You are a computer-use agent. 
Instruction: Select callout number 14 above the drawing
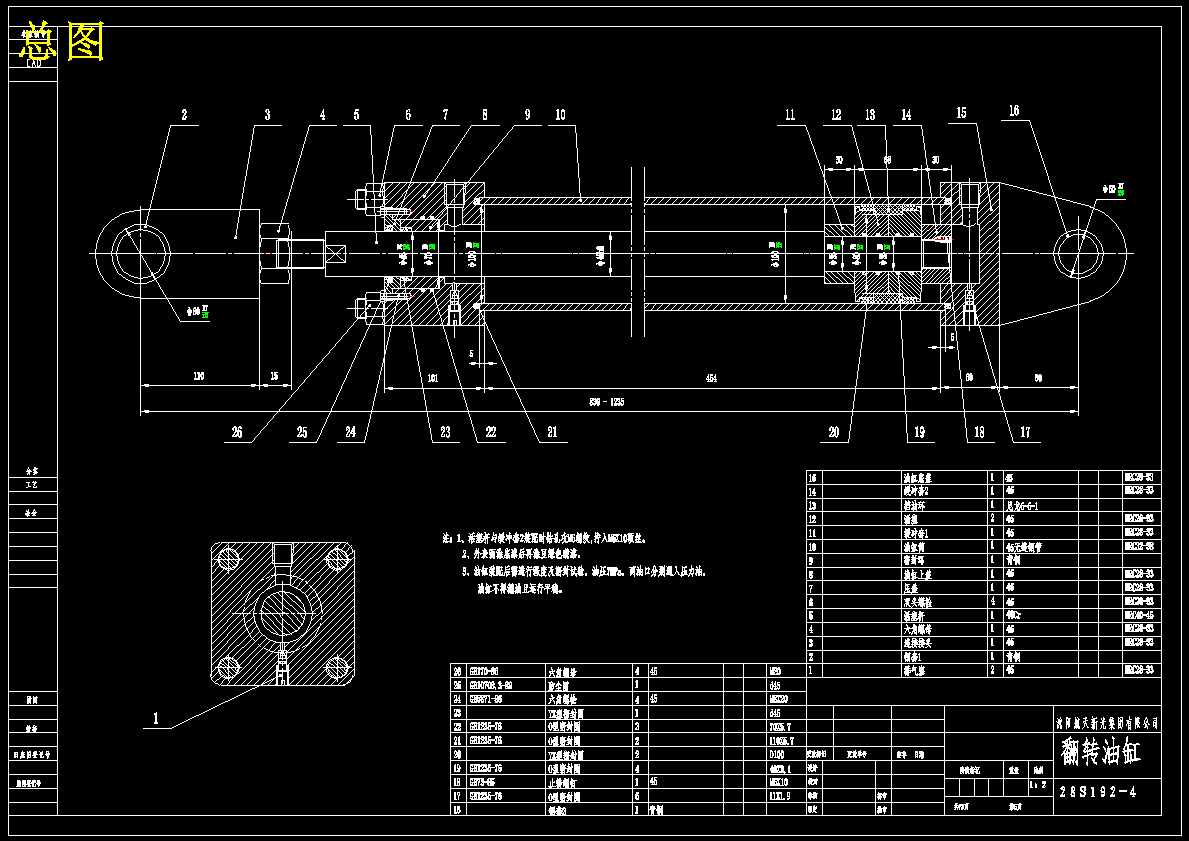click(x=906, y=115)
